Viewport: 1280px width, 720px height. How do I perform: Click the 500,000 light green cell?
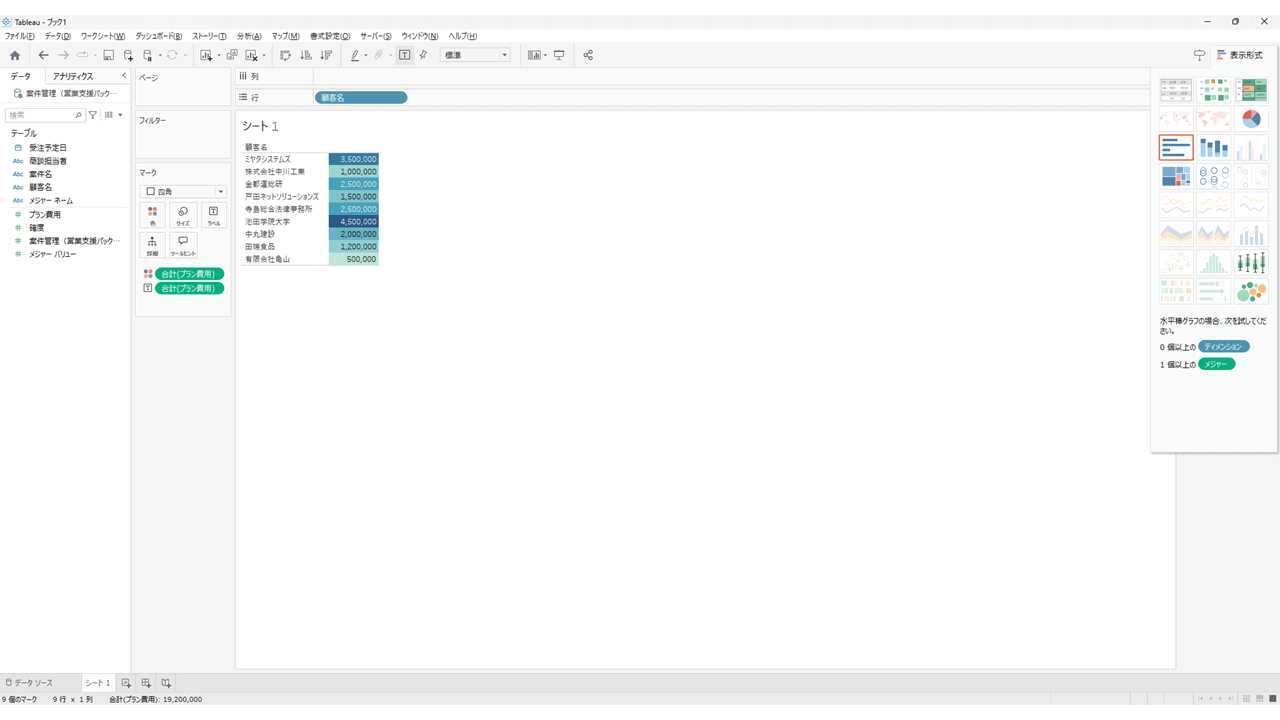tap(353, 259)
